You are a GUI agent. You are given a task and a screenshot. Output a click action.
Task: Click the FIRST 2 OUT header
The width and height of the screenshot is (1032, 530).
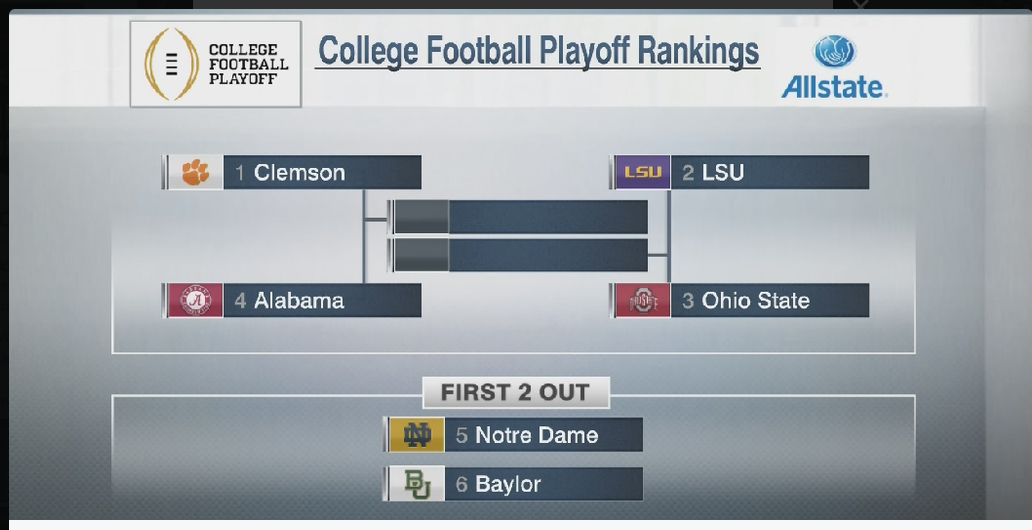point(515,392)
